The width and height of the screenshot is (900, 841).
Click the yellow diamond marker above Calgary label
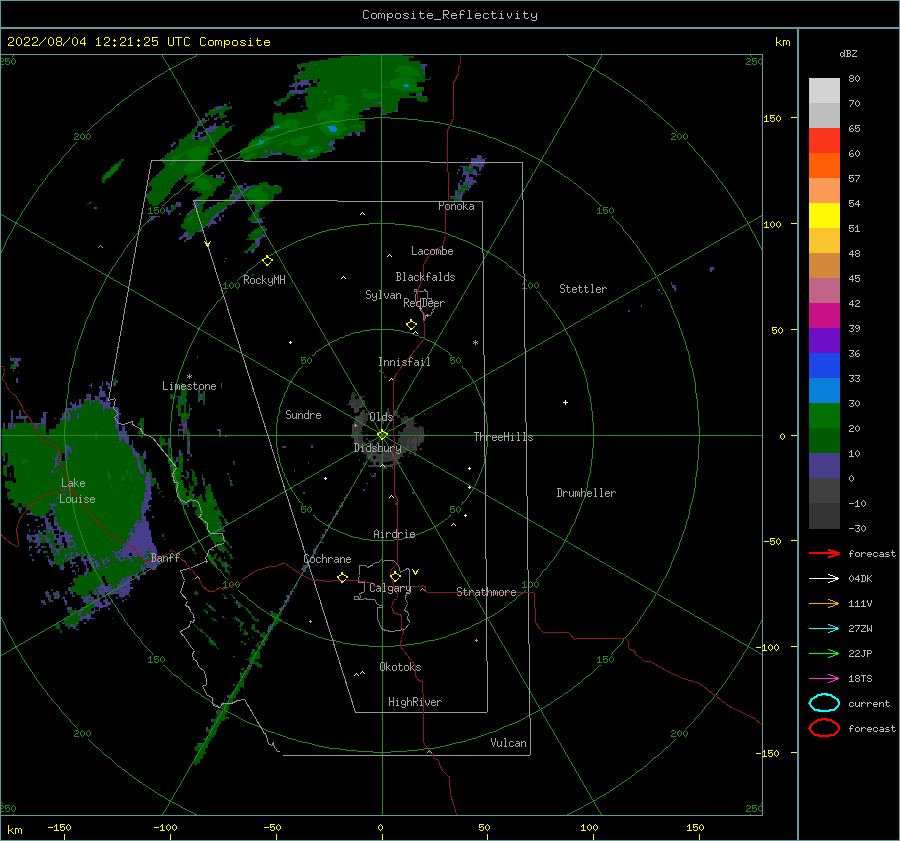[x=395, y=576]
